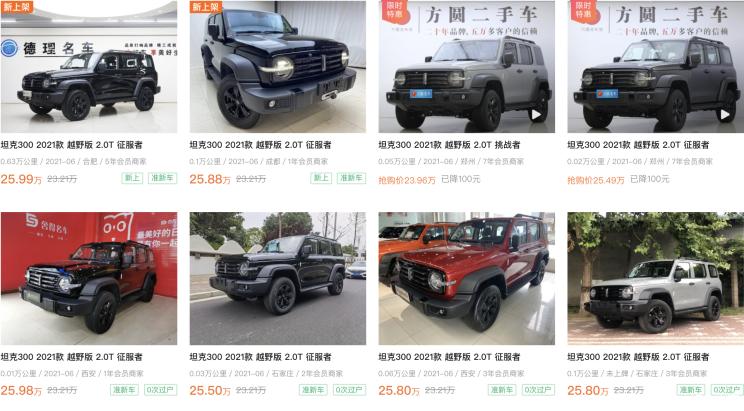Open the 德理名车 black car thumbnail
Viewport: 744px width, 411px height.
[89, 67]
